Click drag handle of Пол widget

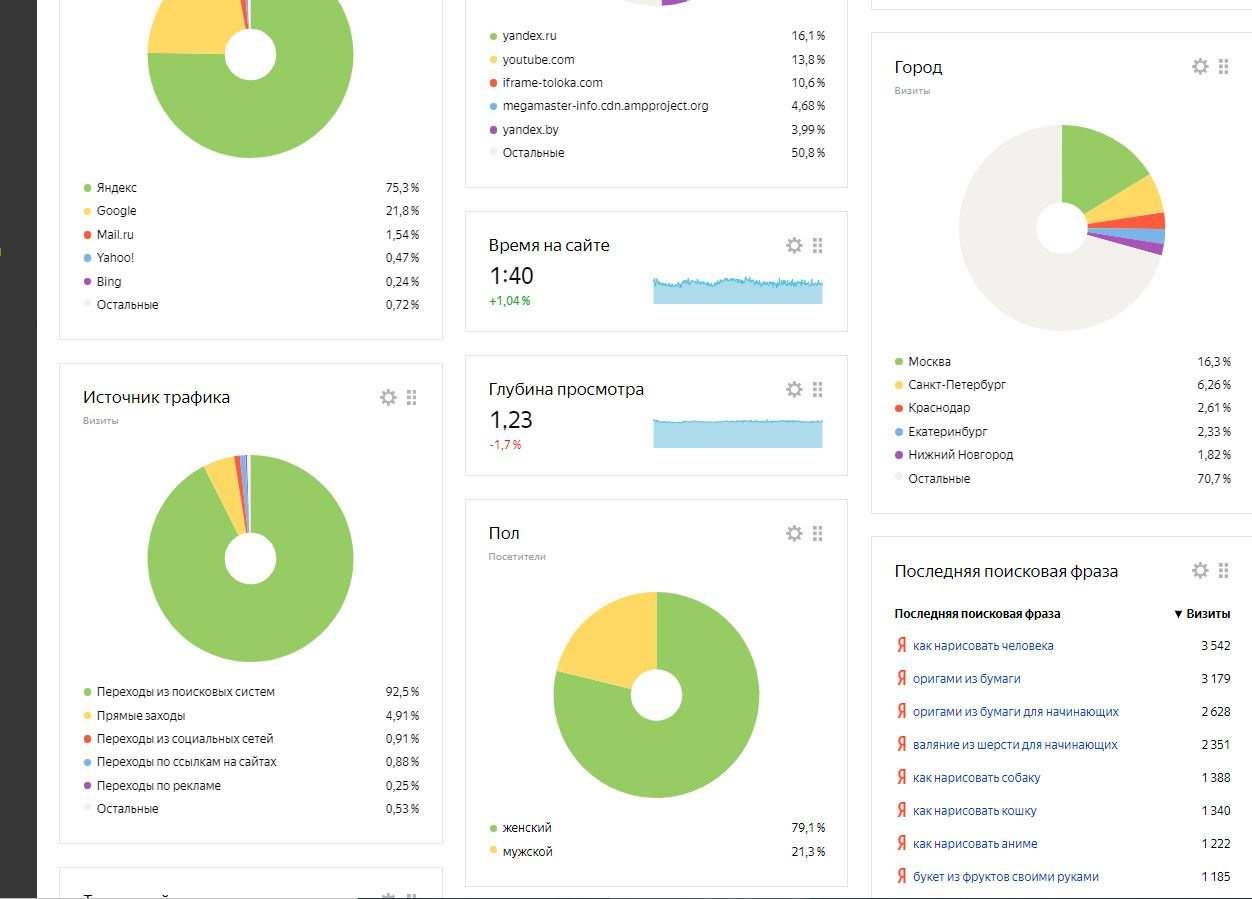coord(818,533)
